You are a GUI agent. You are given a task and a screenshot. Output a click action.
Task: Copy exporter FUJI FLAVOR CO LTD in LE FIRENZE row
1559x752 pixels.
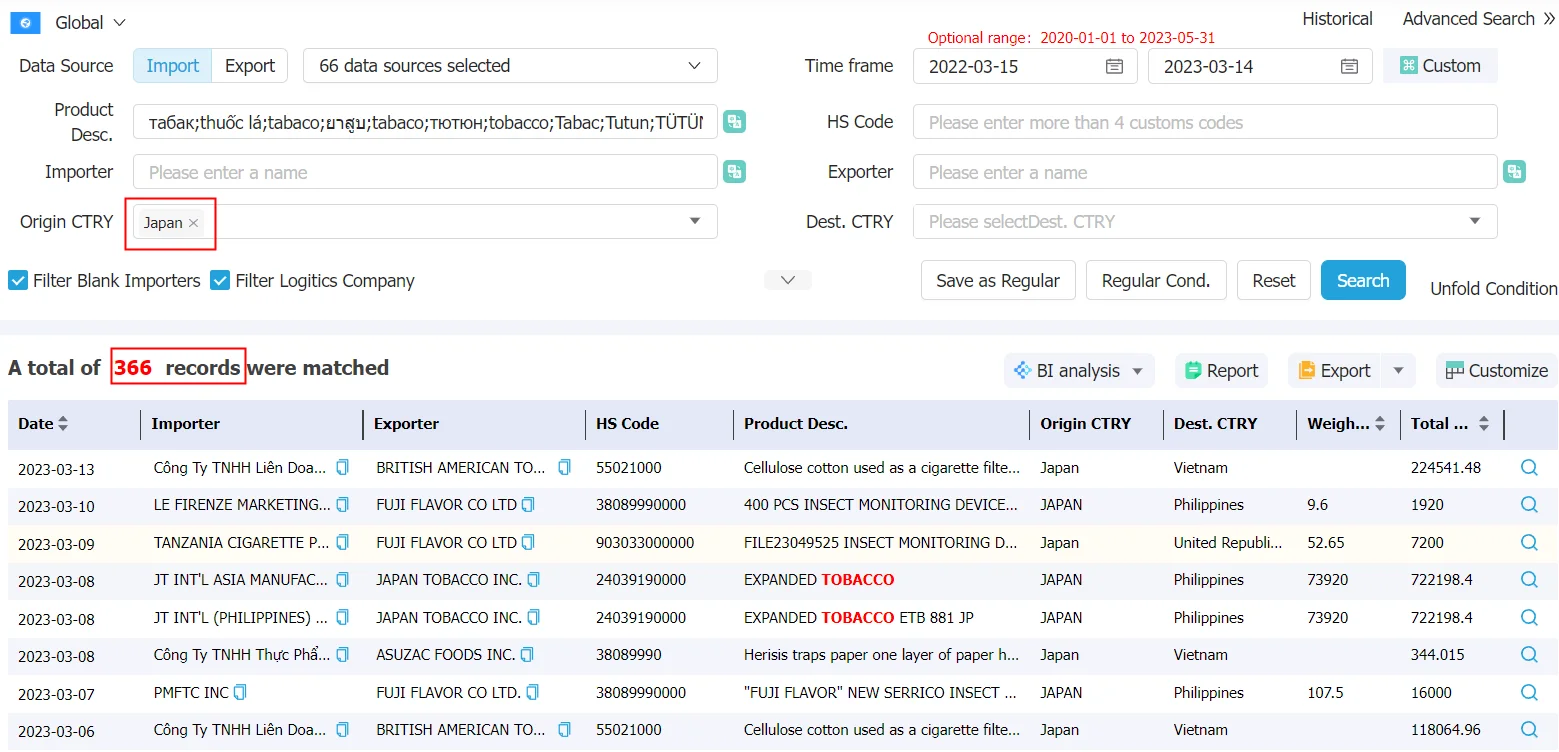pyautogui.click(x=528, y=505)
